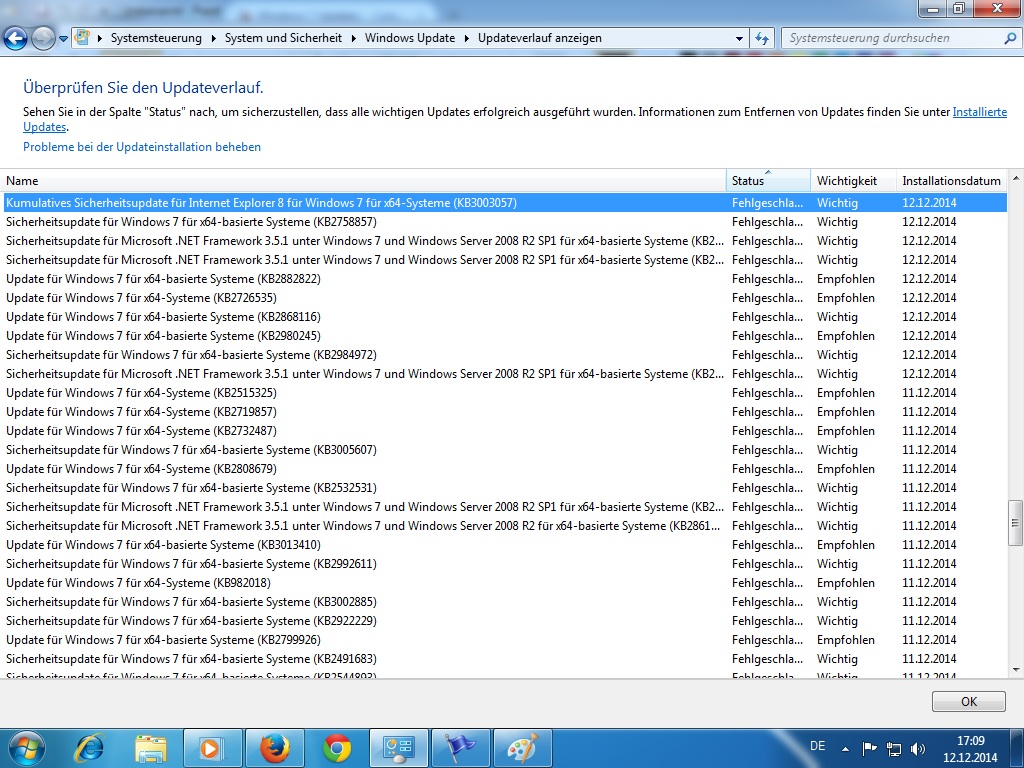Click the OK button
Viewport: 1024px width, 768px height.
coord(968,701)
